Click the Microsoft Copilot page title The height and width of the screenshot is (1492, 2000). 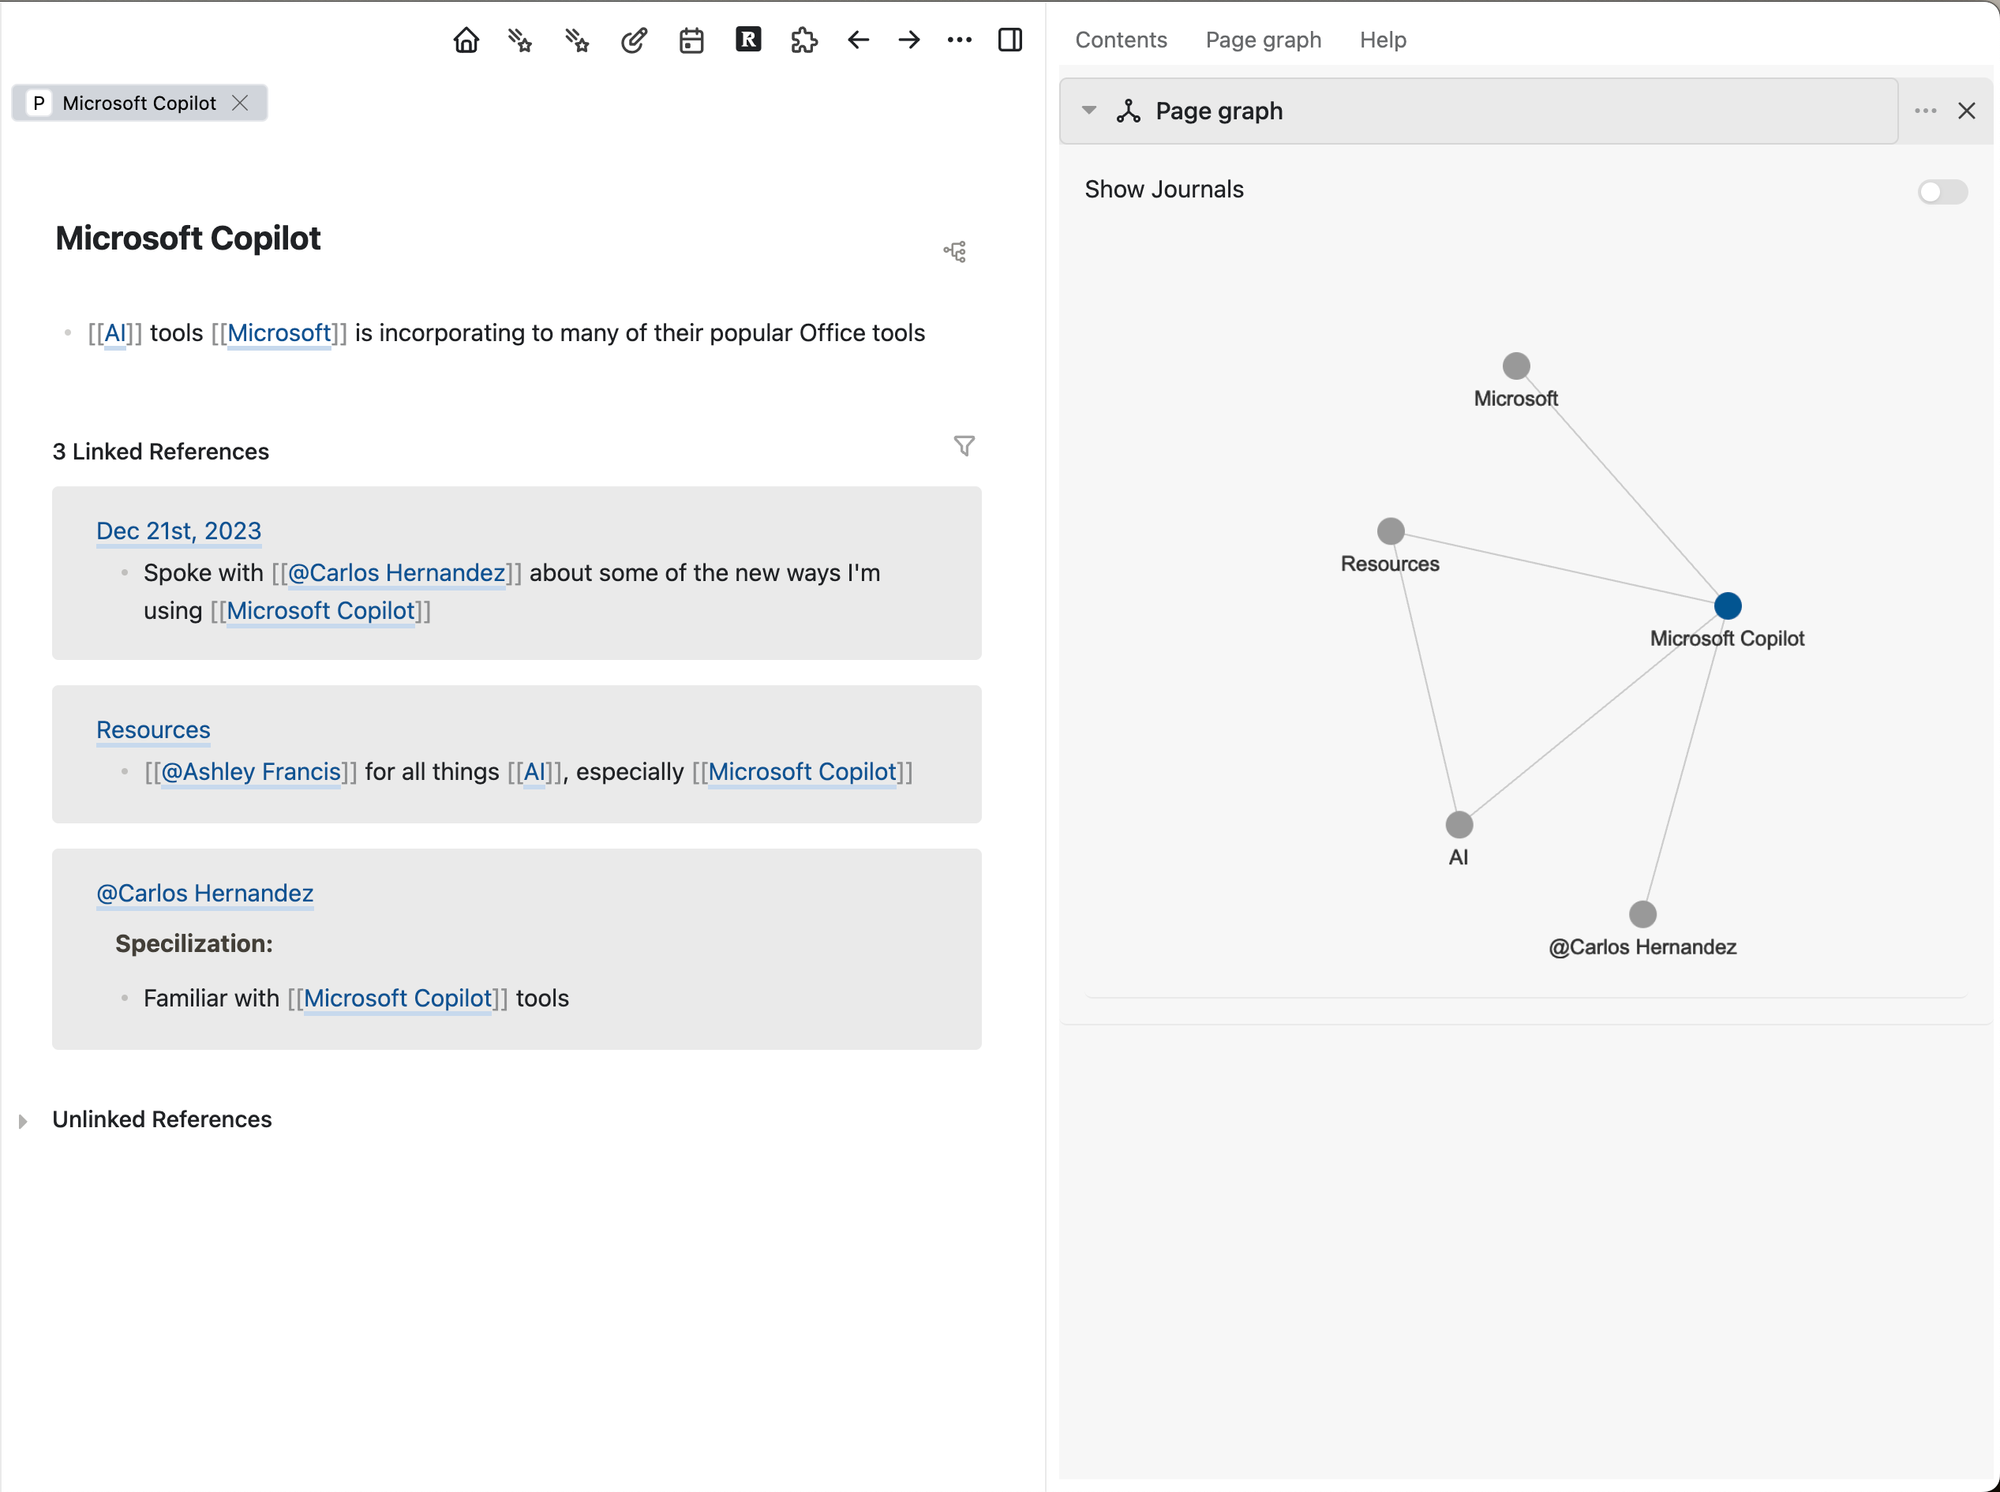pyautogui.click(x=188, y=238)
